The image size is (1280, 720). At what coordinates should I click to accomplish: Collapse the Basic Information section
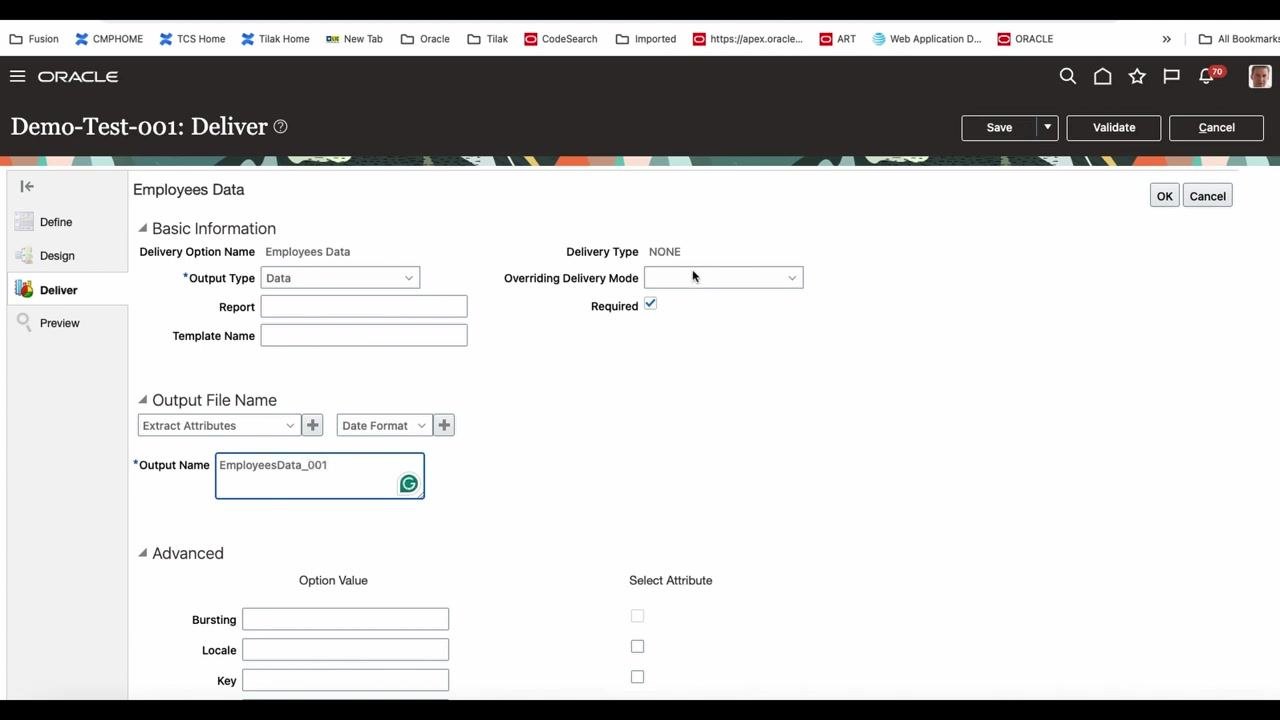[143, 228]
